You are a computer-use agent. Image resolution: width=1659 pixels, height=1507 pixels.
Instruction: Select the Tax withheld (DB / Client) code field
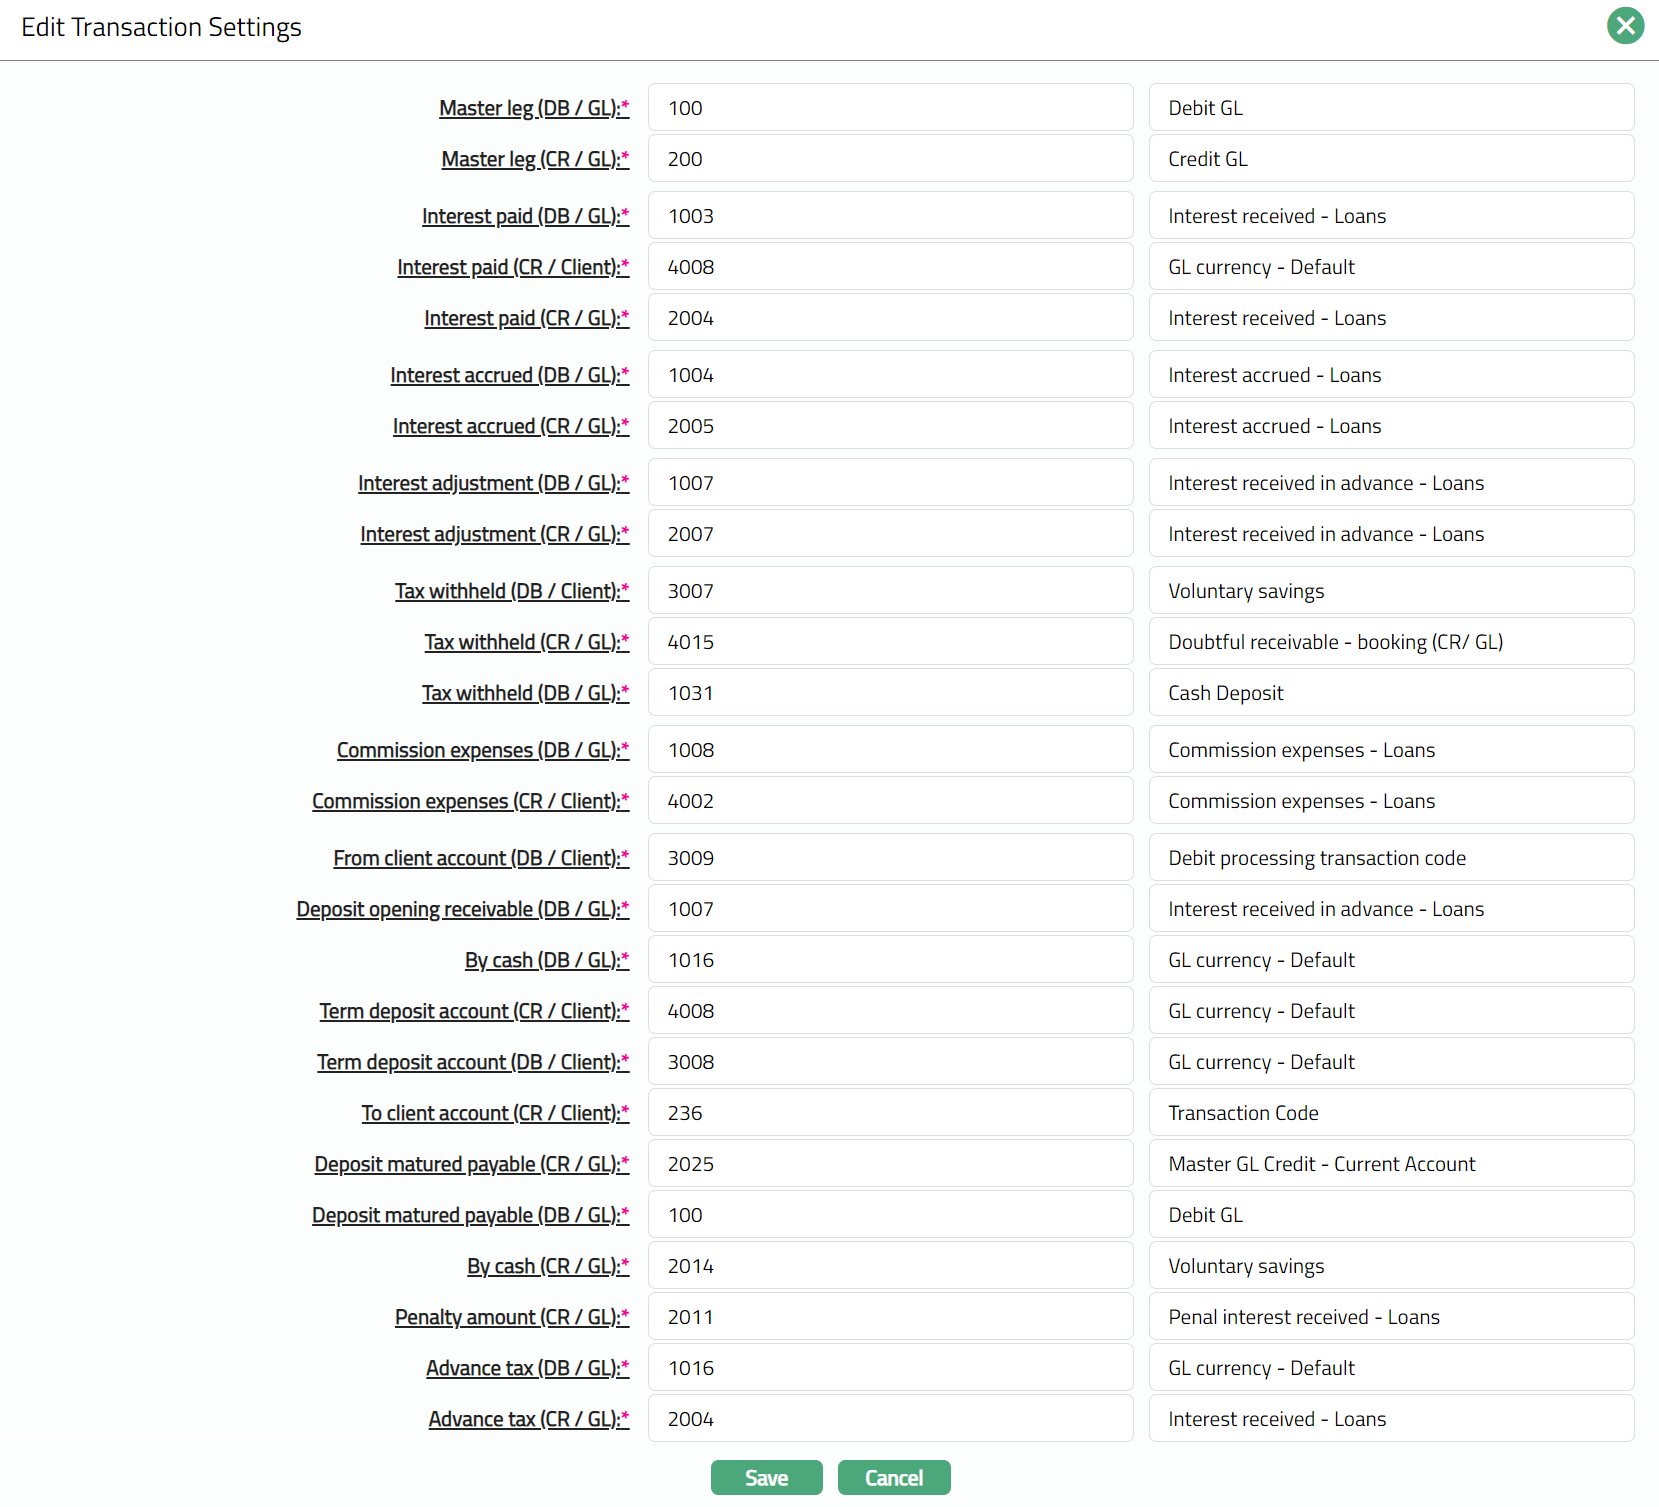[x=890, y=591]
